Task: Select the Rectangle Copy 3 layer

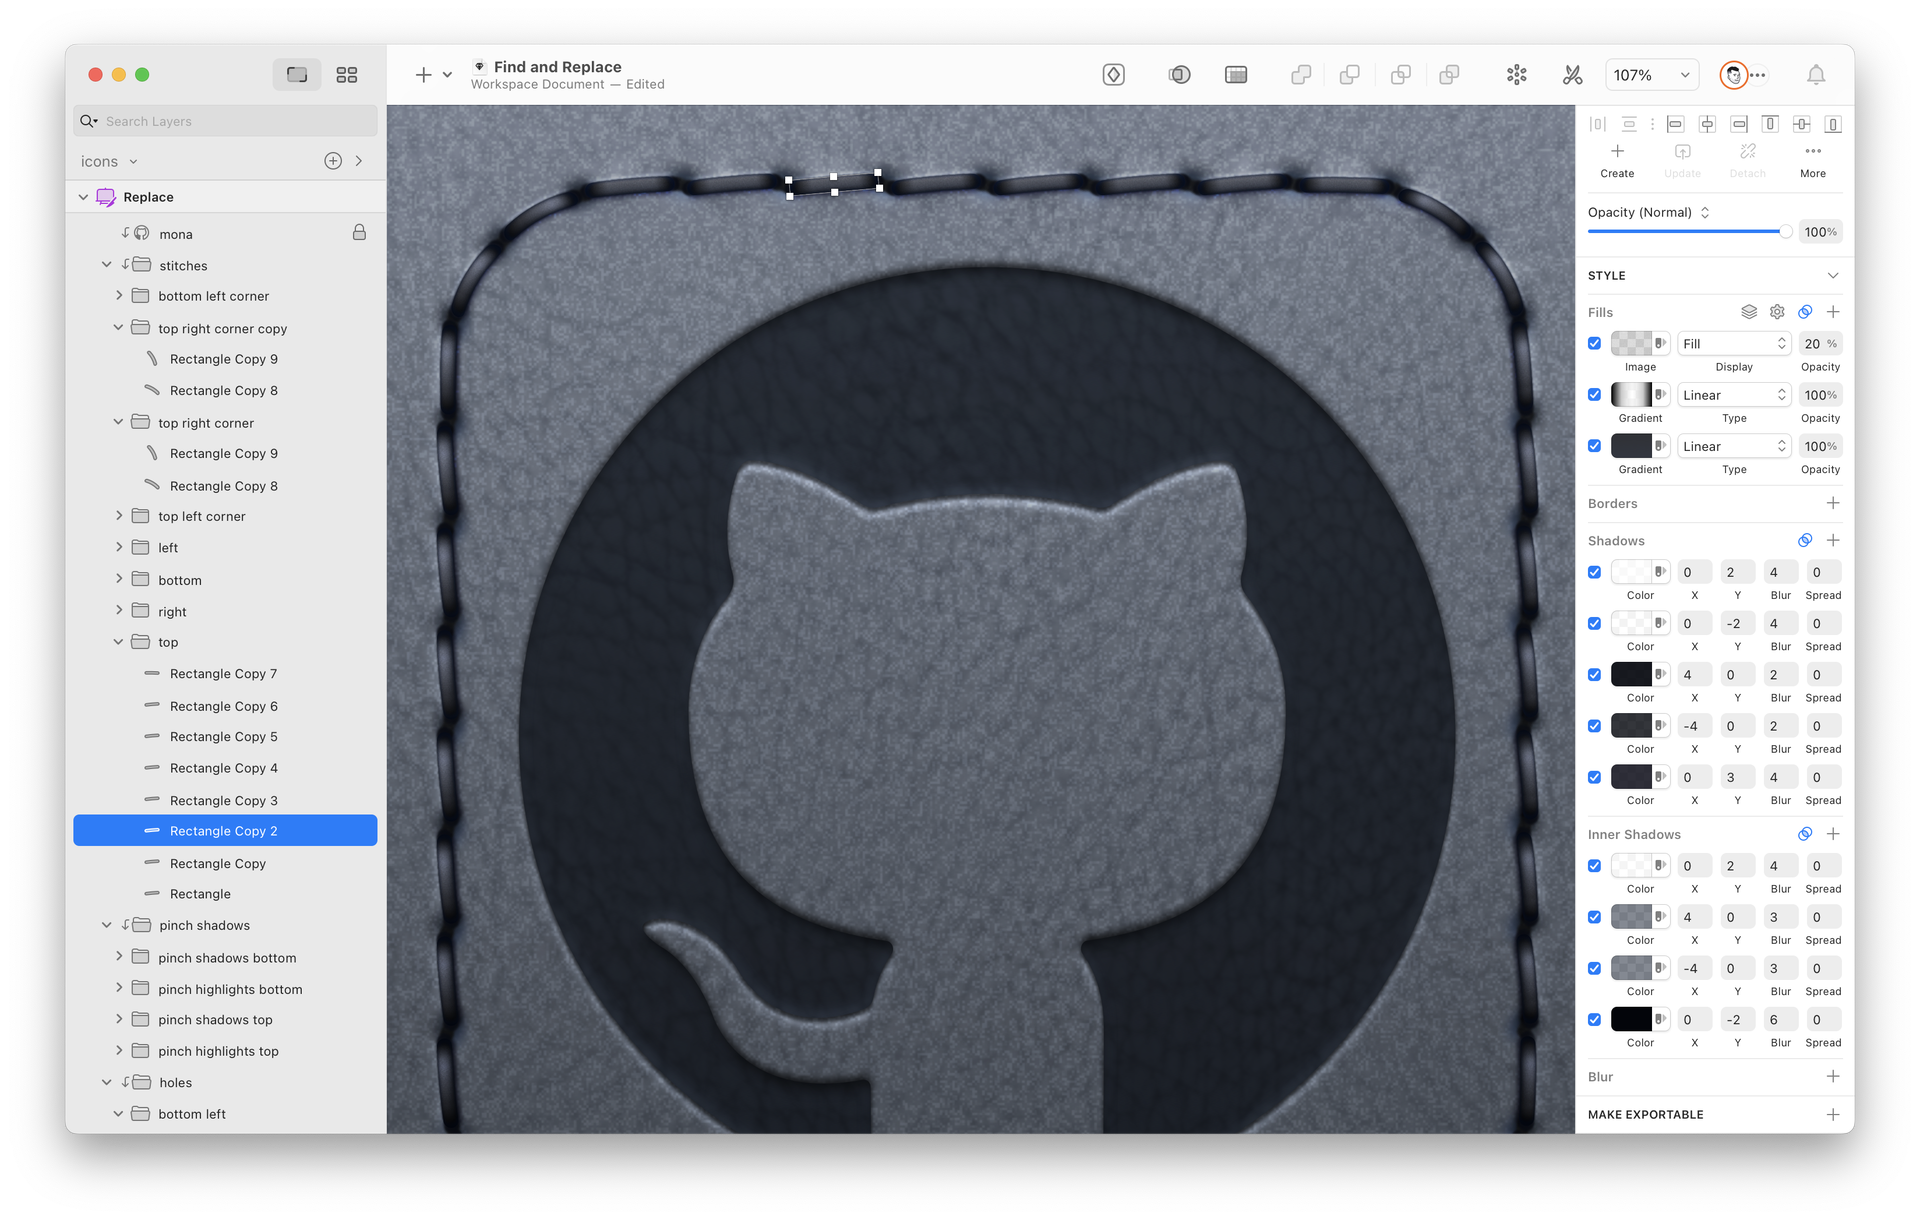Action: (225, 800)
